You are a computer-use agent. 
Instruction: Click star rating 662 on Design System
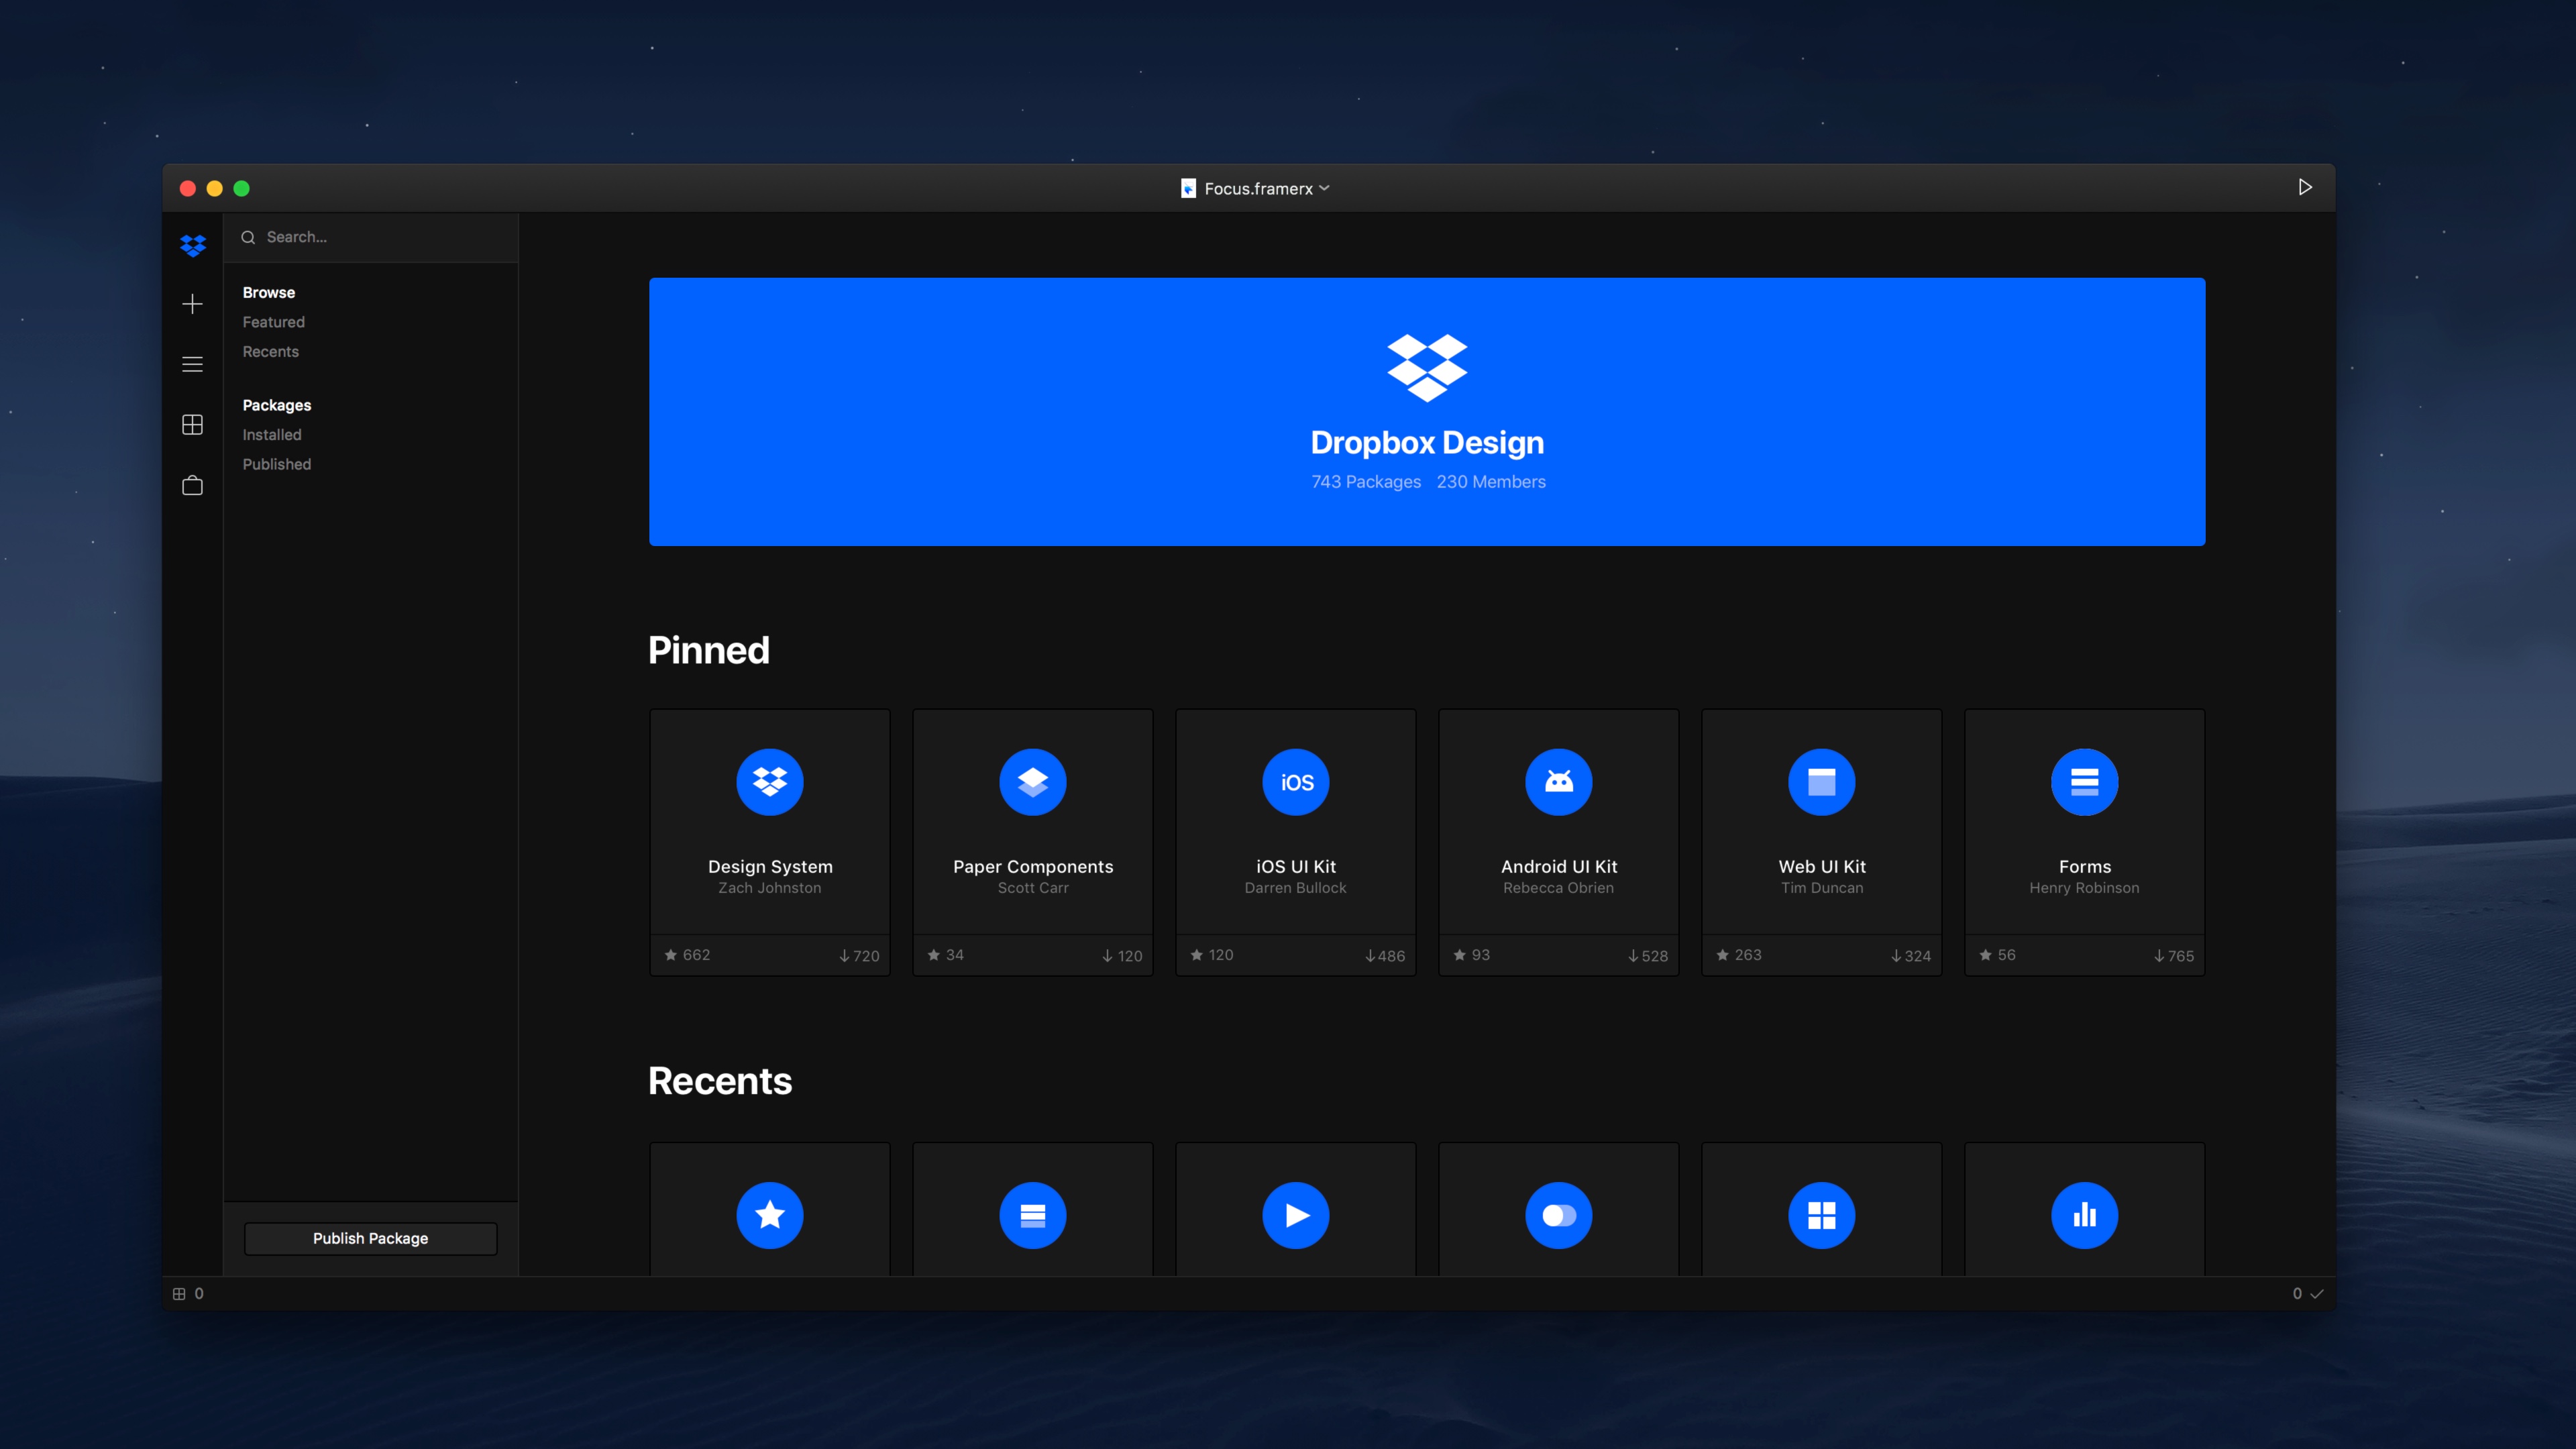click(x=688, y=955)
